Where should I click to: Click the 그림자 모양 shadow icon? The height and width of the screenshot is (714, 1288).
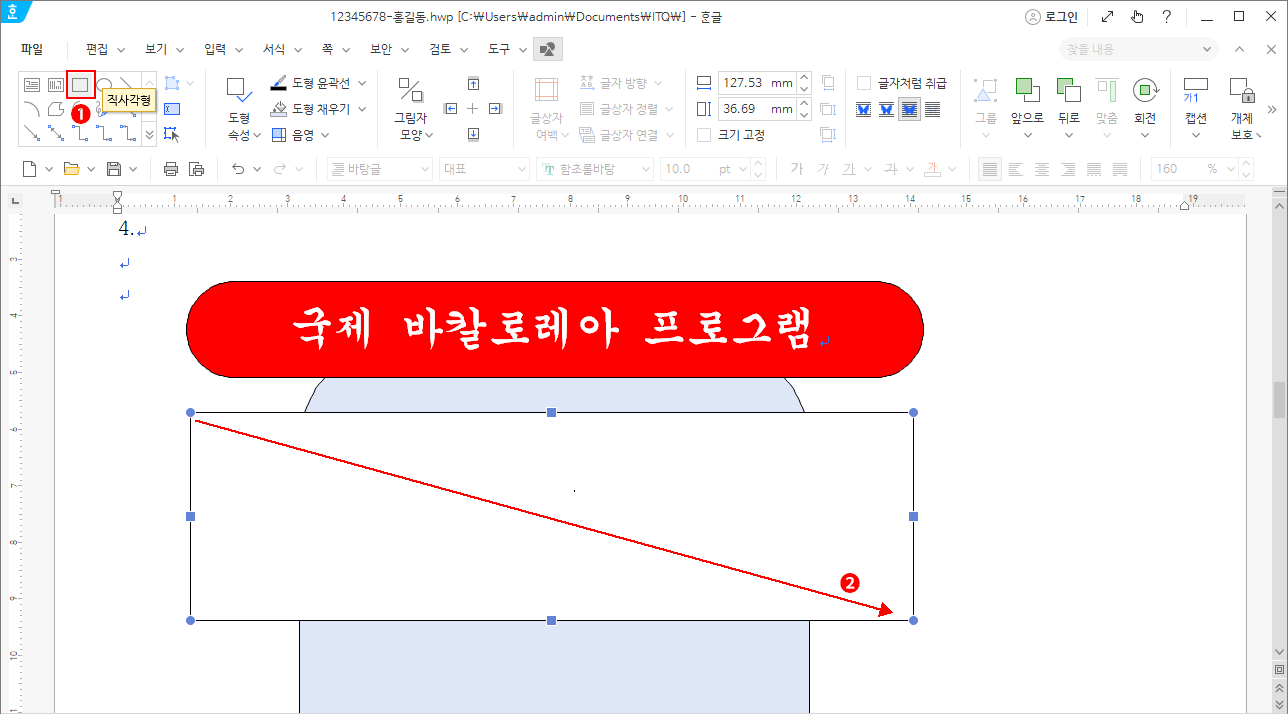pyautogui.click(x=410, y=90)
